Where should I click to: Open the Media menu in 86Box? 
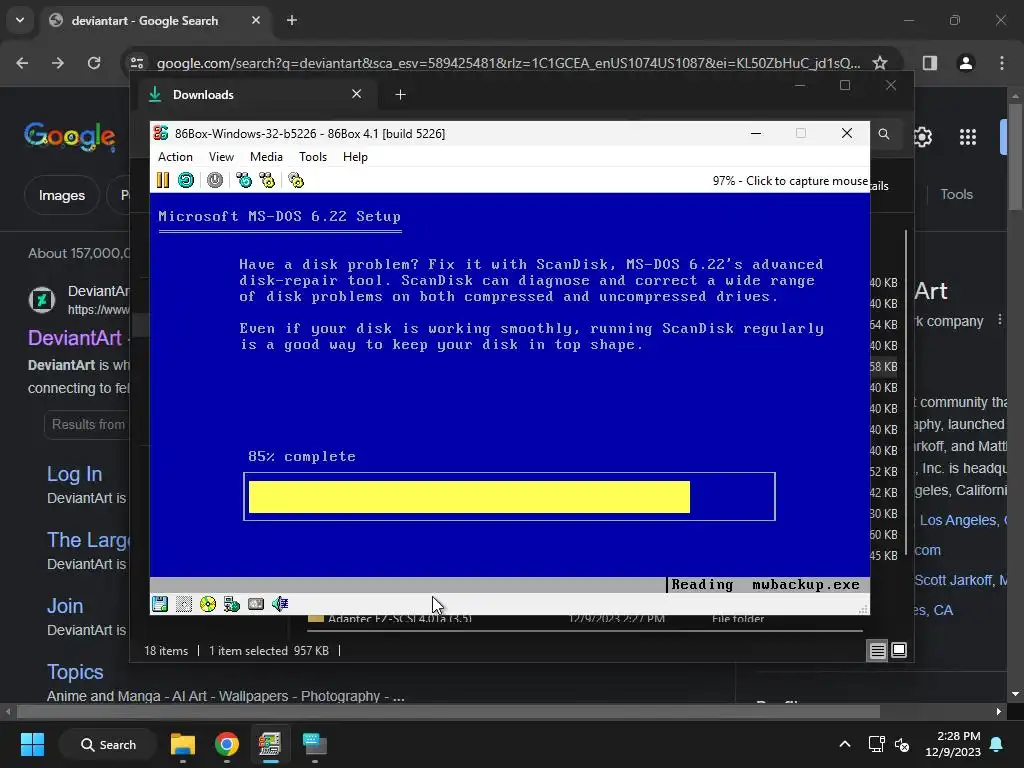[266, 157]
